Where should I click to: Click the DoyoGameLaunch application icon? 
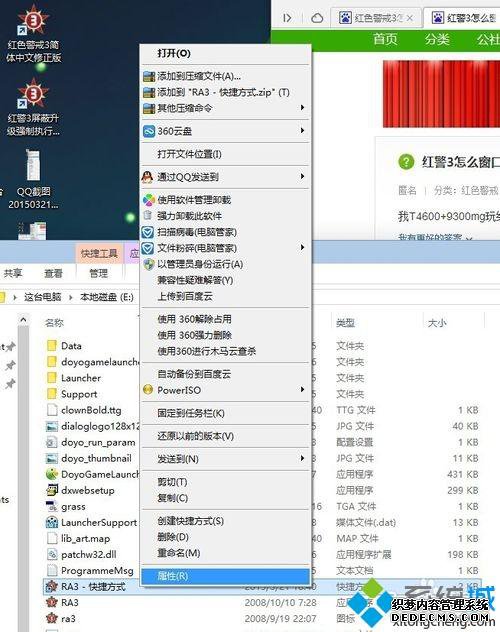click(x=52, y=474)
